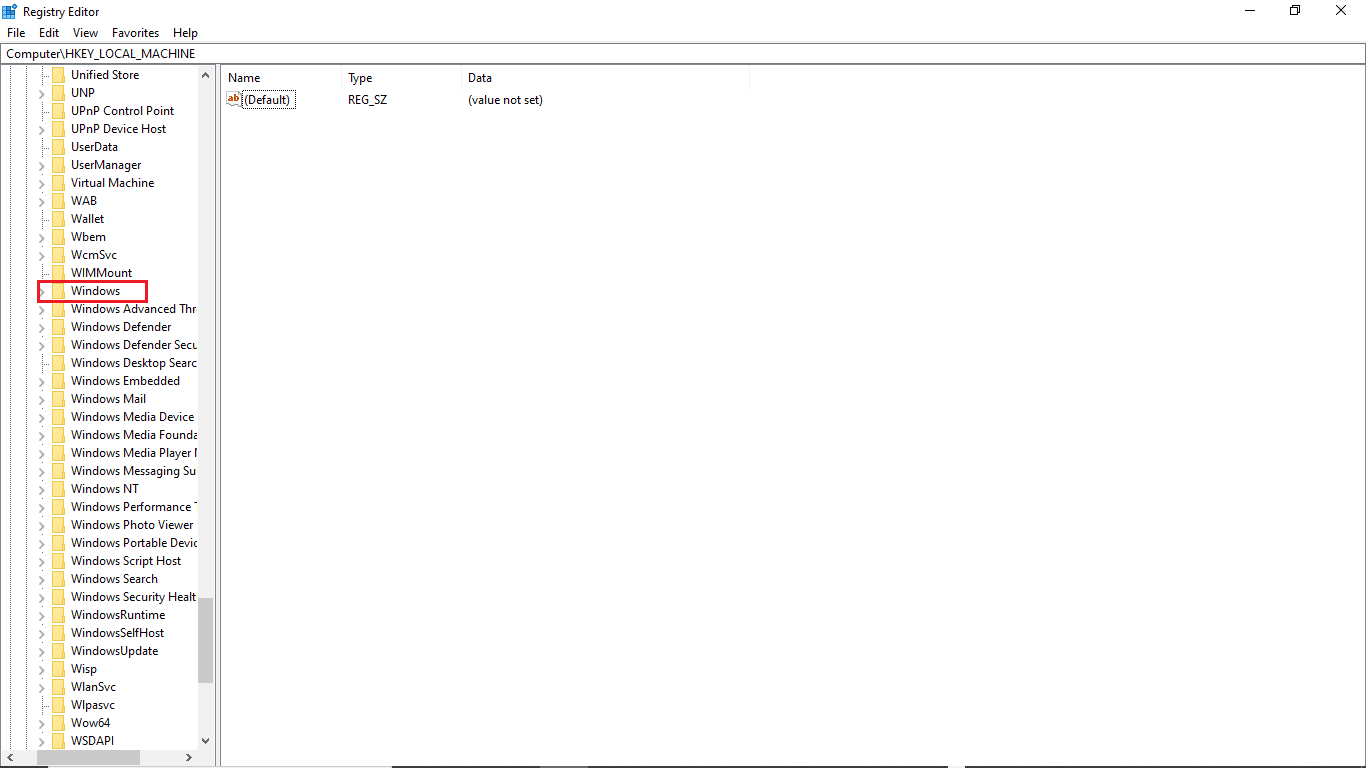Expand the UNP key
This screenshot has width=1366, height=768.
(42, 93)
